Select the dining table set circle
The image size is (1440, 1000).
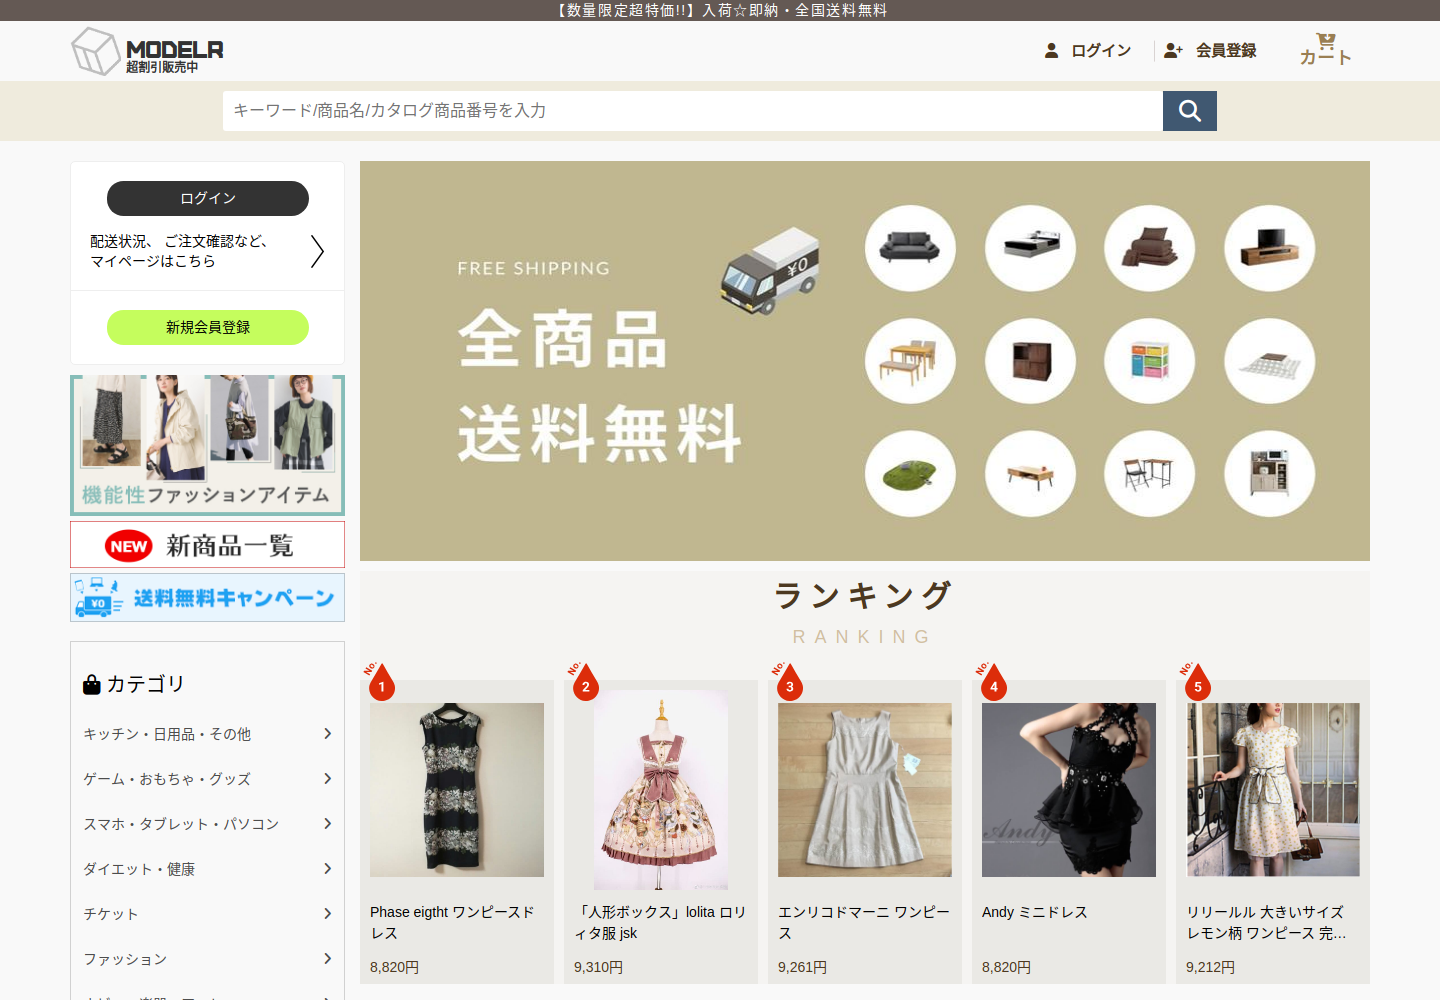(910, 361)
